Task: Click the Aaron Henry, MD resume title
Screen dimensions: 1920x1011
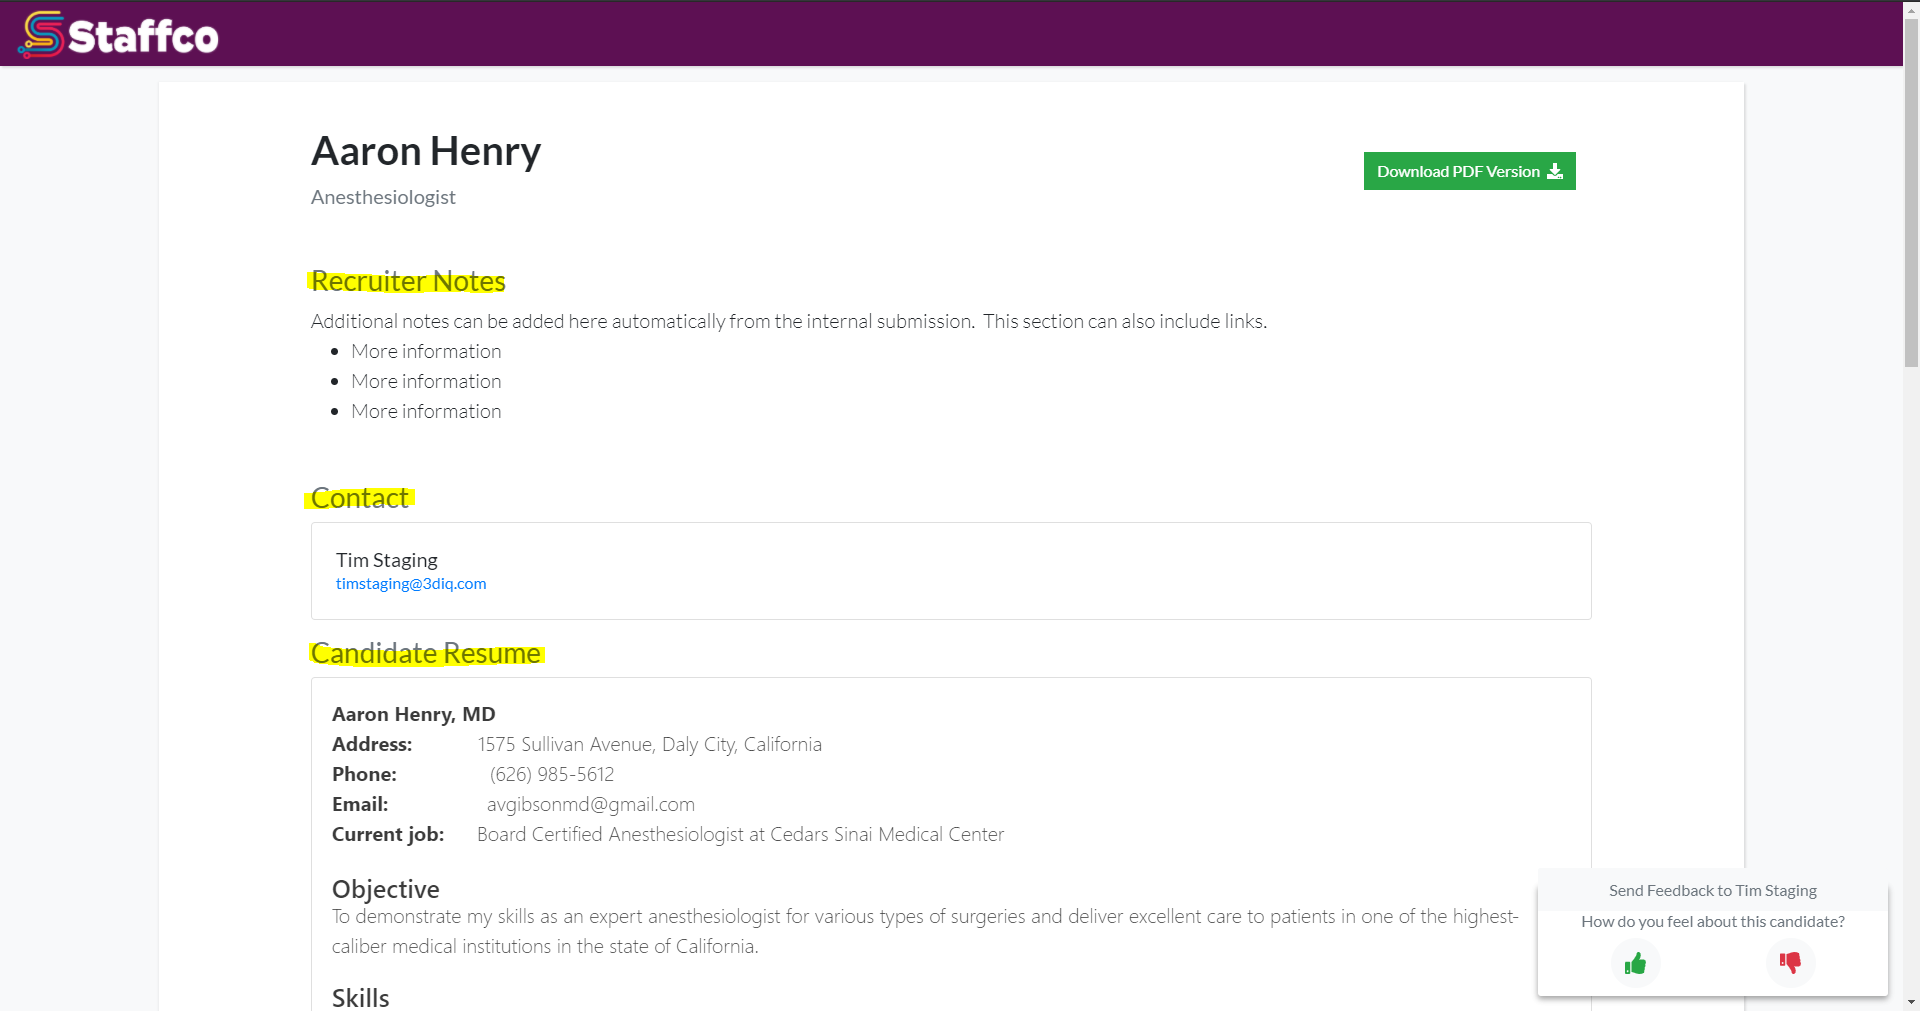Action: click(x=414, y=714)
